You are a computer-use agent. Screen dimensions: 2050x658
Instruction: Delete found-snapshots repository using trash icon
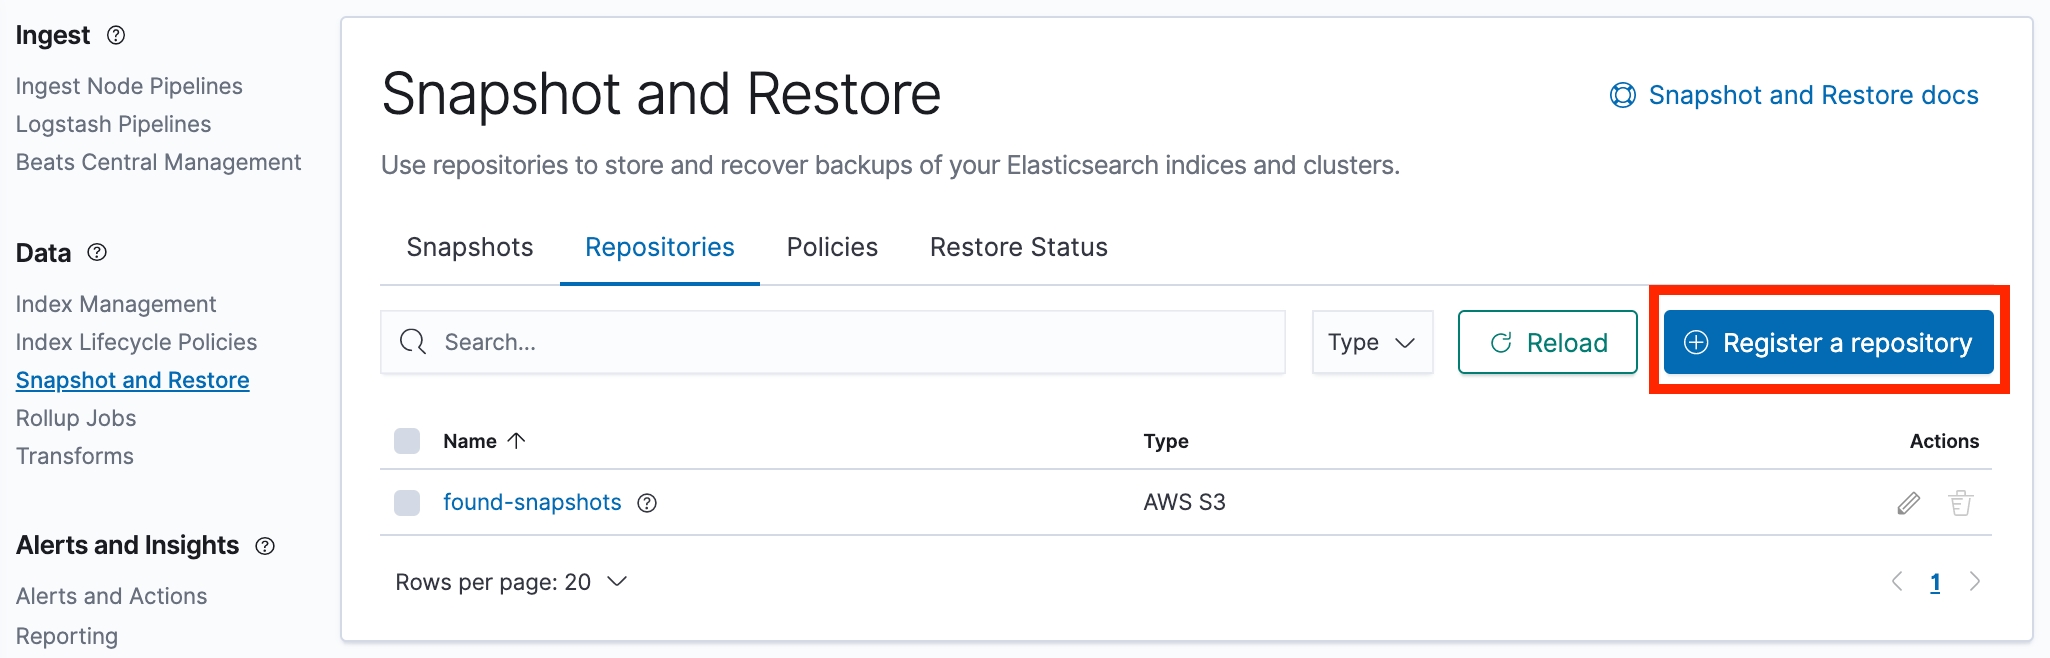(x=1960, y=503)
